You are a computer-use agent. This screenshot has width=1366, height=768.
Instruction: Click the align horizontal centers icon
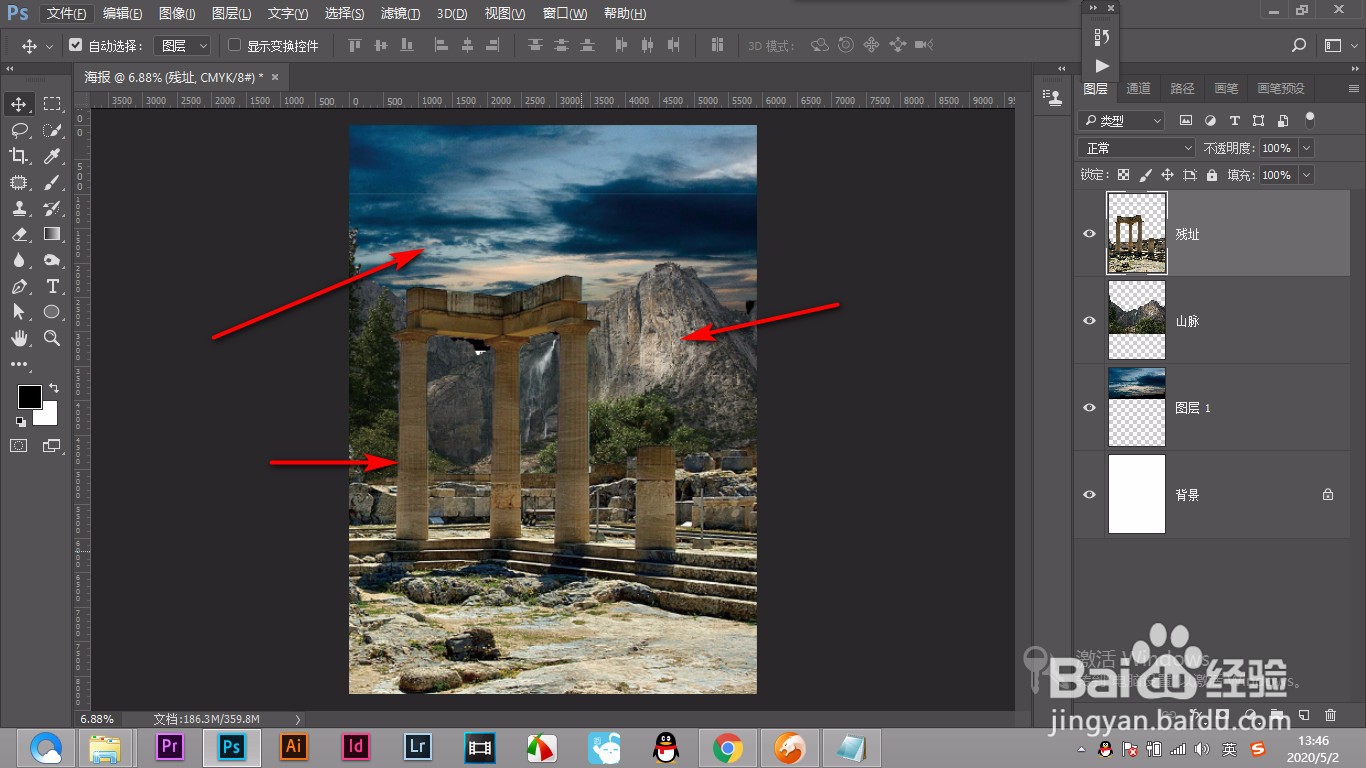point(467,45)
